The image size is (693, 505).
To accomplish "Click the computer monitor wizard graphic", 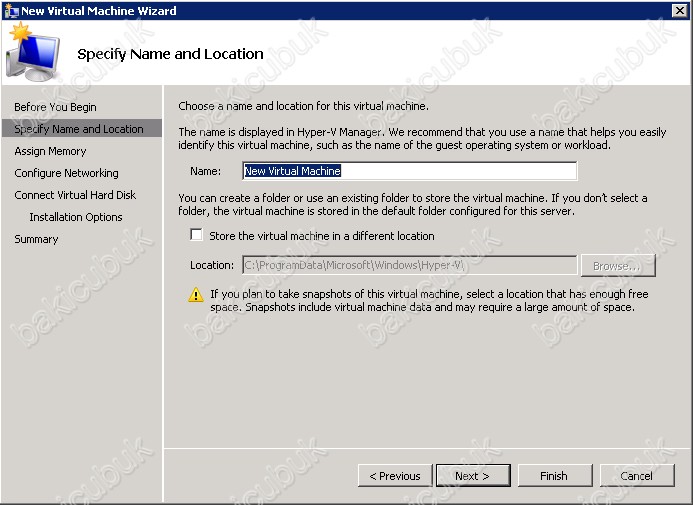I will tap(33, 53).
